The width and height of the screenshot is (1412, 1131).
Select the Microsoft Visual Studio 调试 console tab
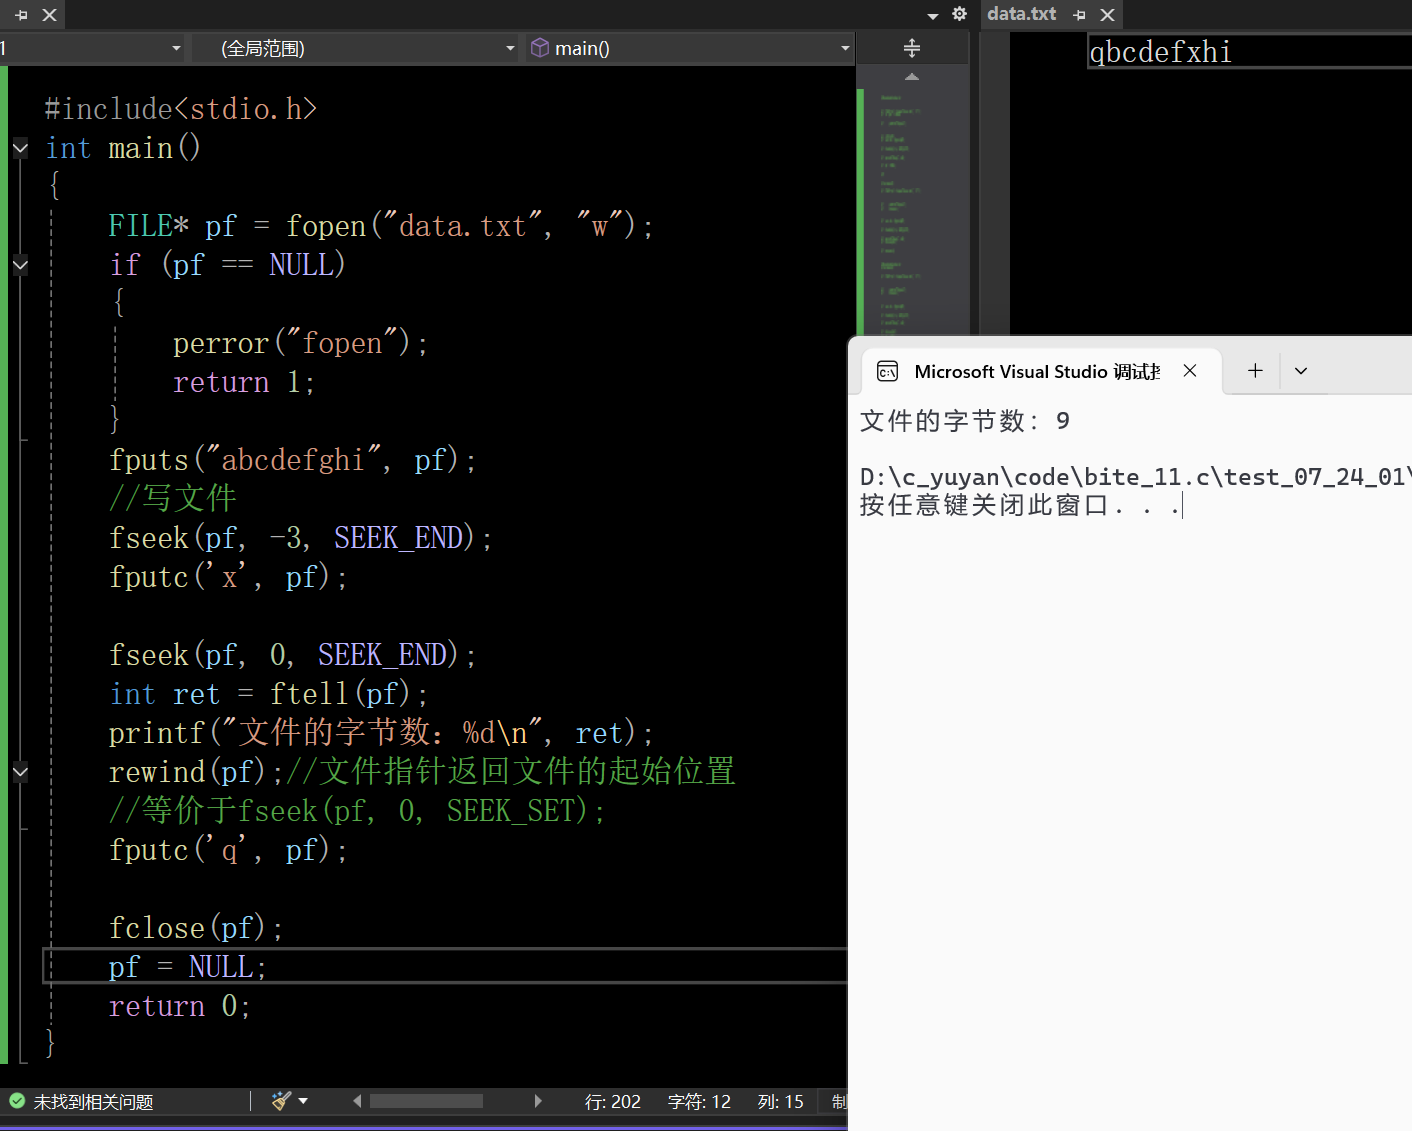coord(1037,371)
